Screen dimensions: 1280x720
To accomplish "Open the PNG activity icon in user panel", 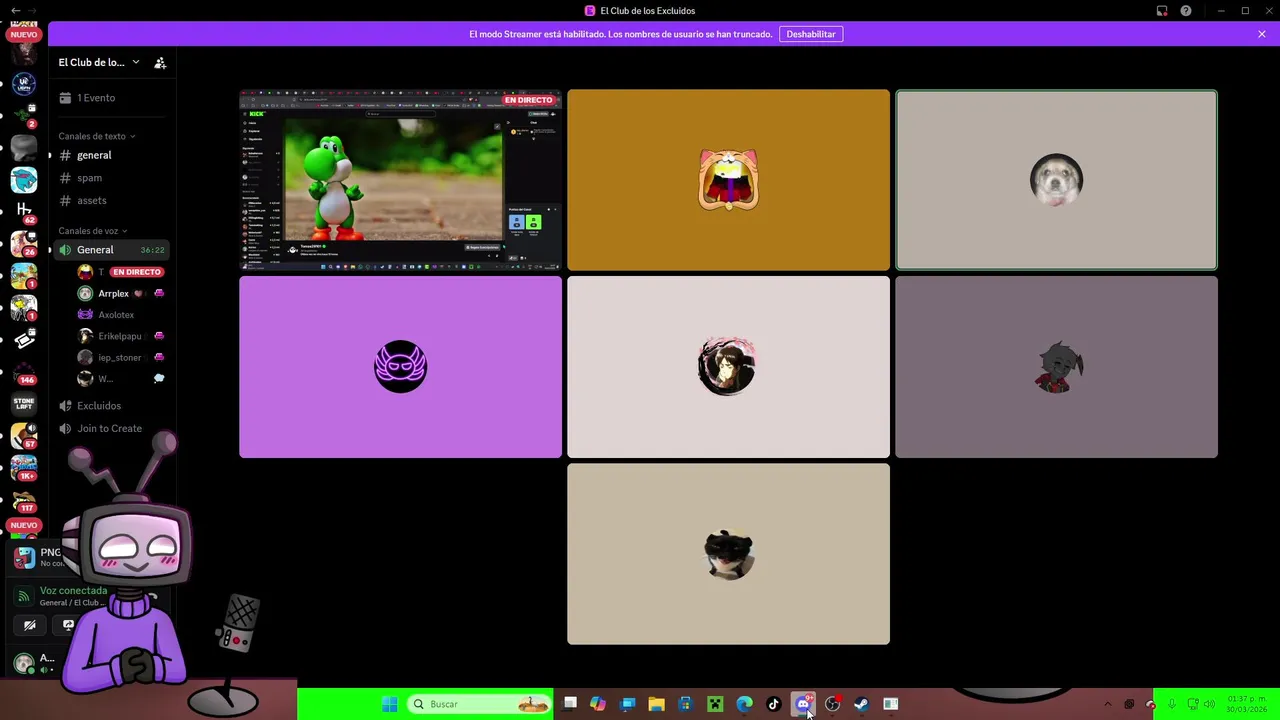I will [x=24, y=558].
